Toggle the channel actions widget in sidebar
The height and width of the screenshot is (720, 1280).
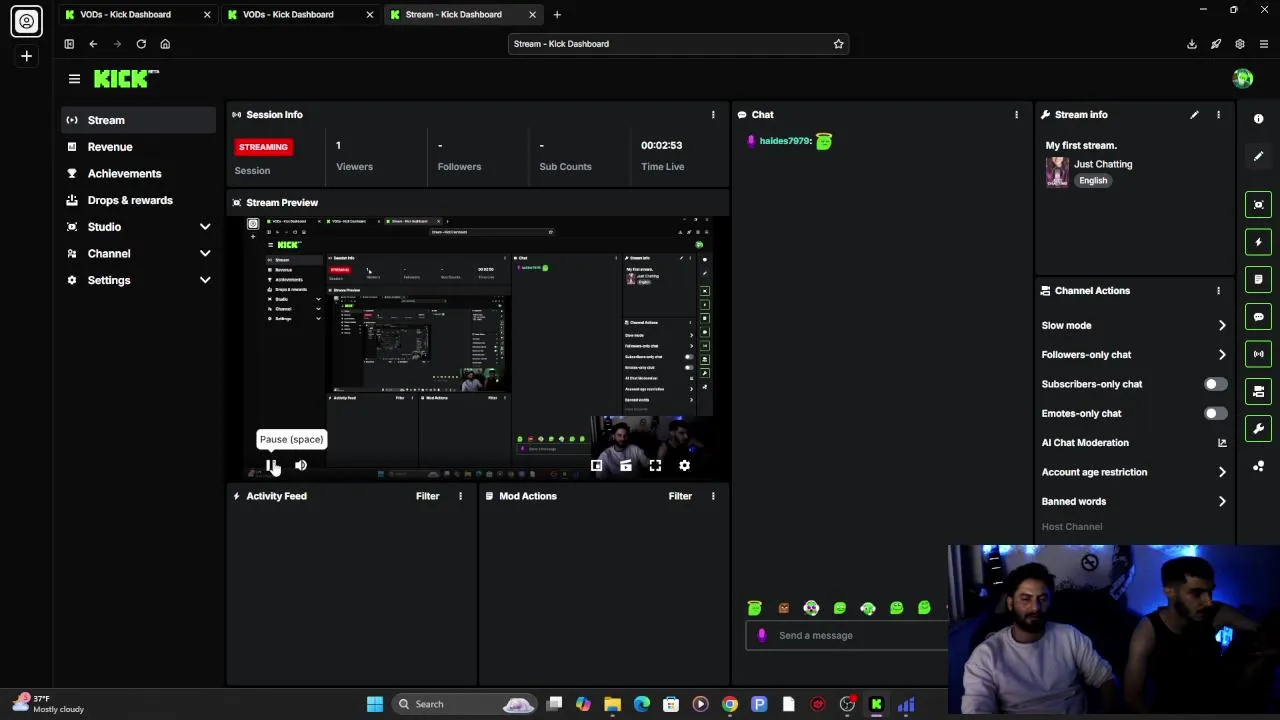[1259, 391]
